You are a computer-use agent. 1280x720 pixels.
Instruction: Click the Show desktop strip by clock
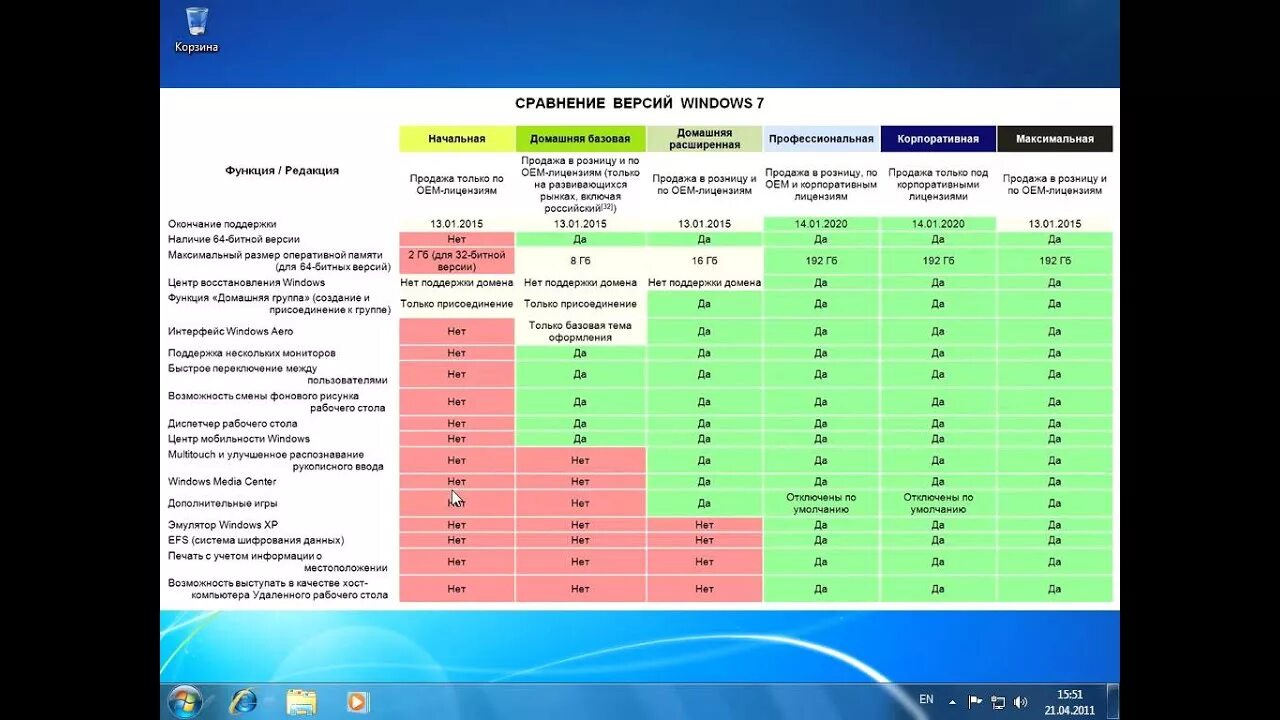click(1113, 702)
